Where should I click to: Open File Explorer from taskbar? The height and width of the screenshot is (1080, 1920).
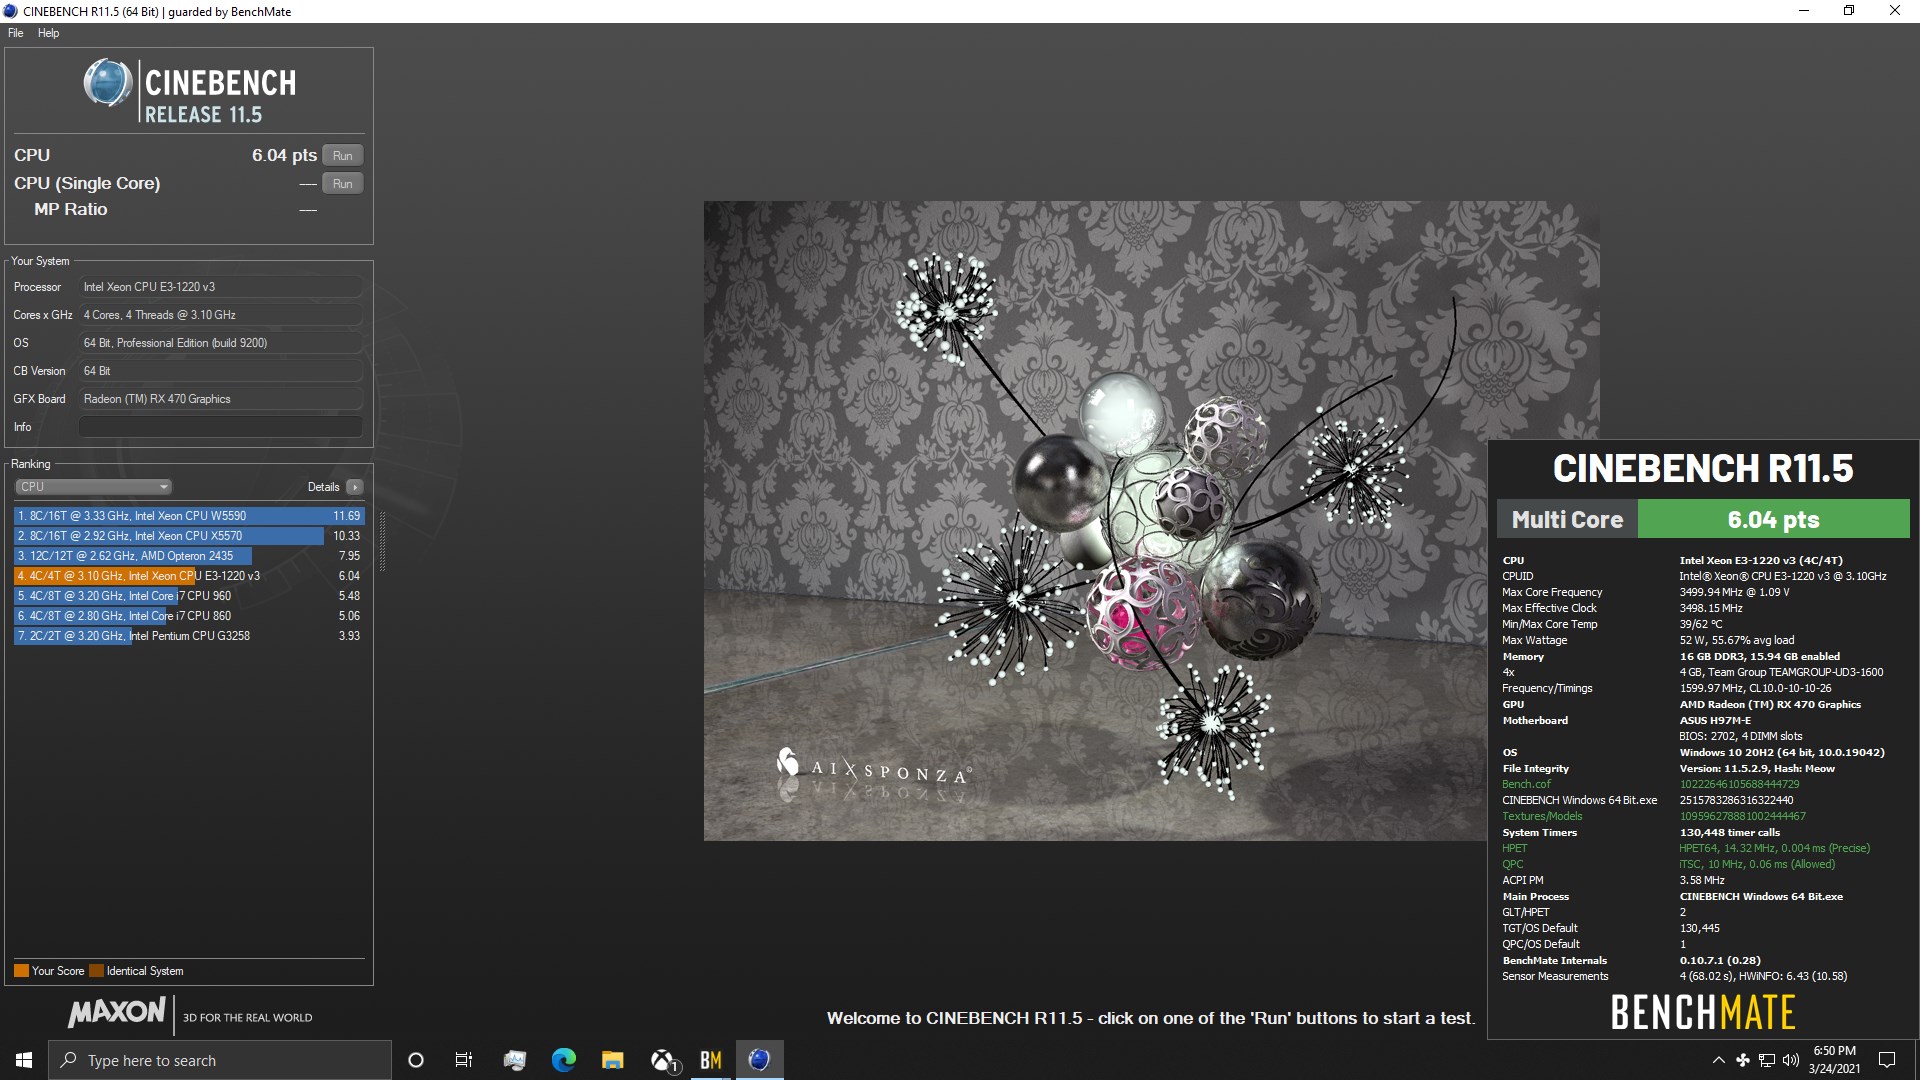point(613,1060)
